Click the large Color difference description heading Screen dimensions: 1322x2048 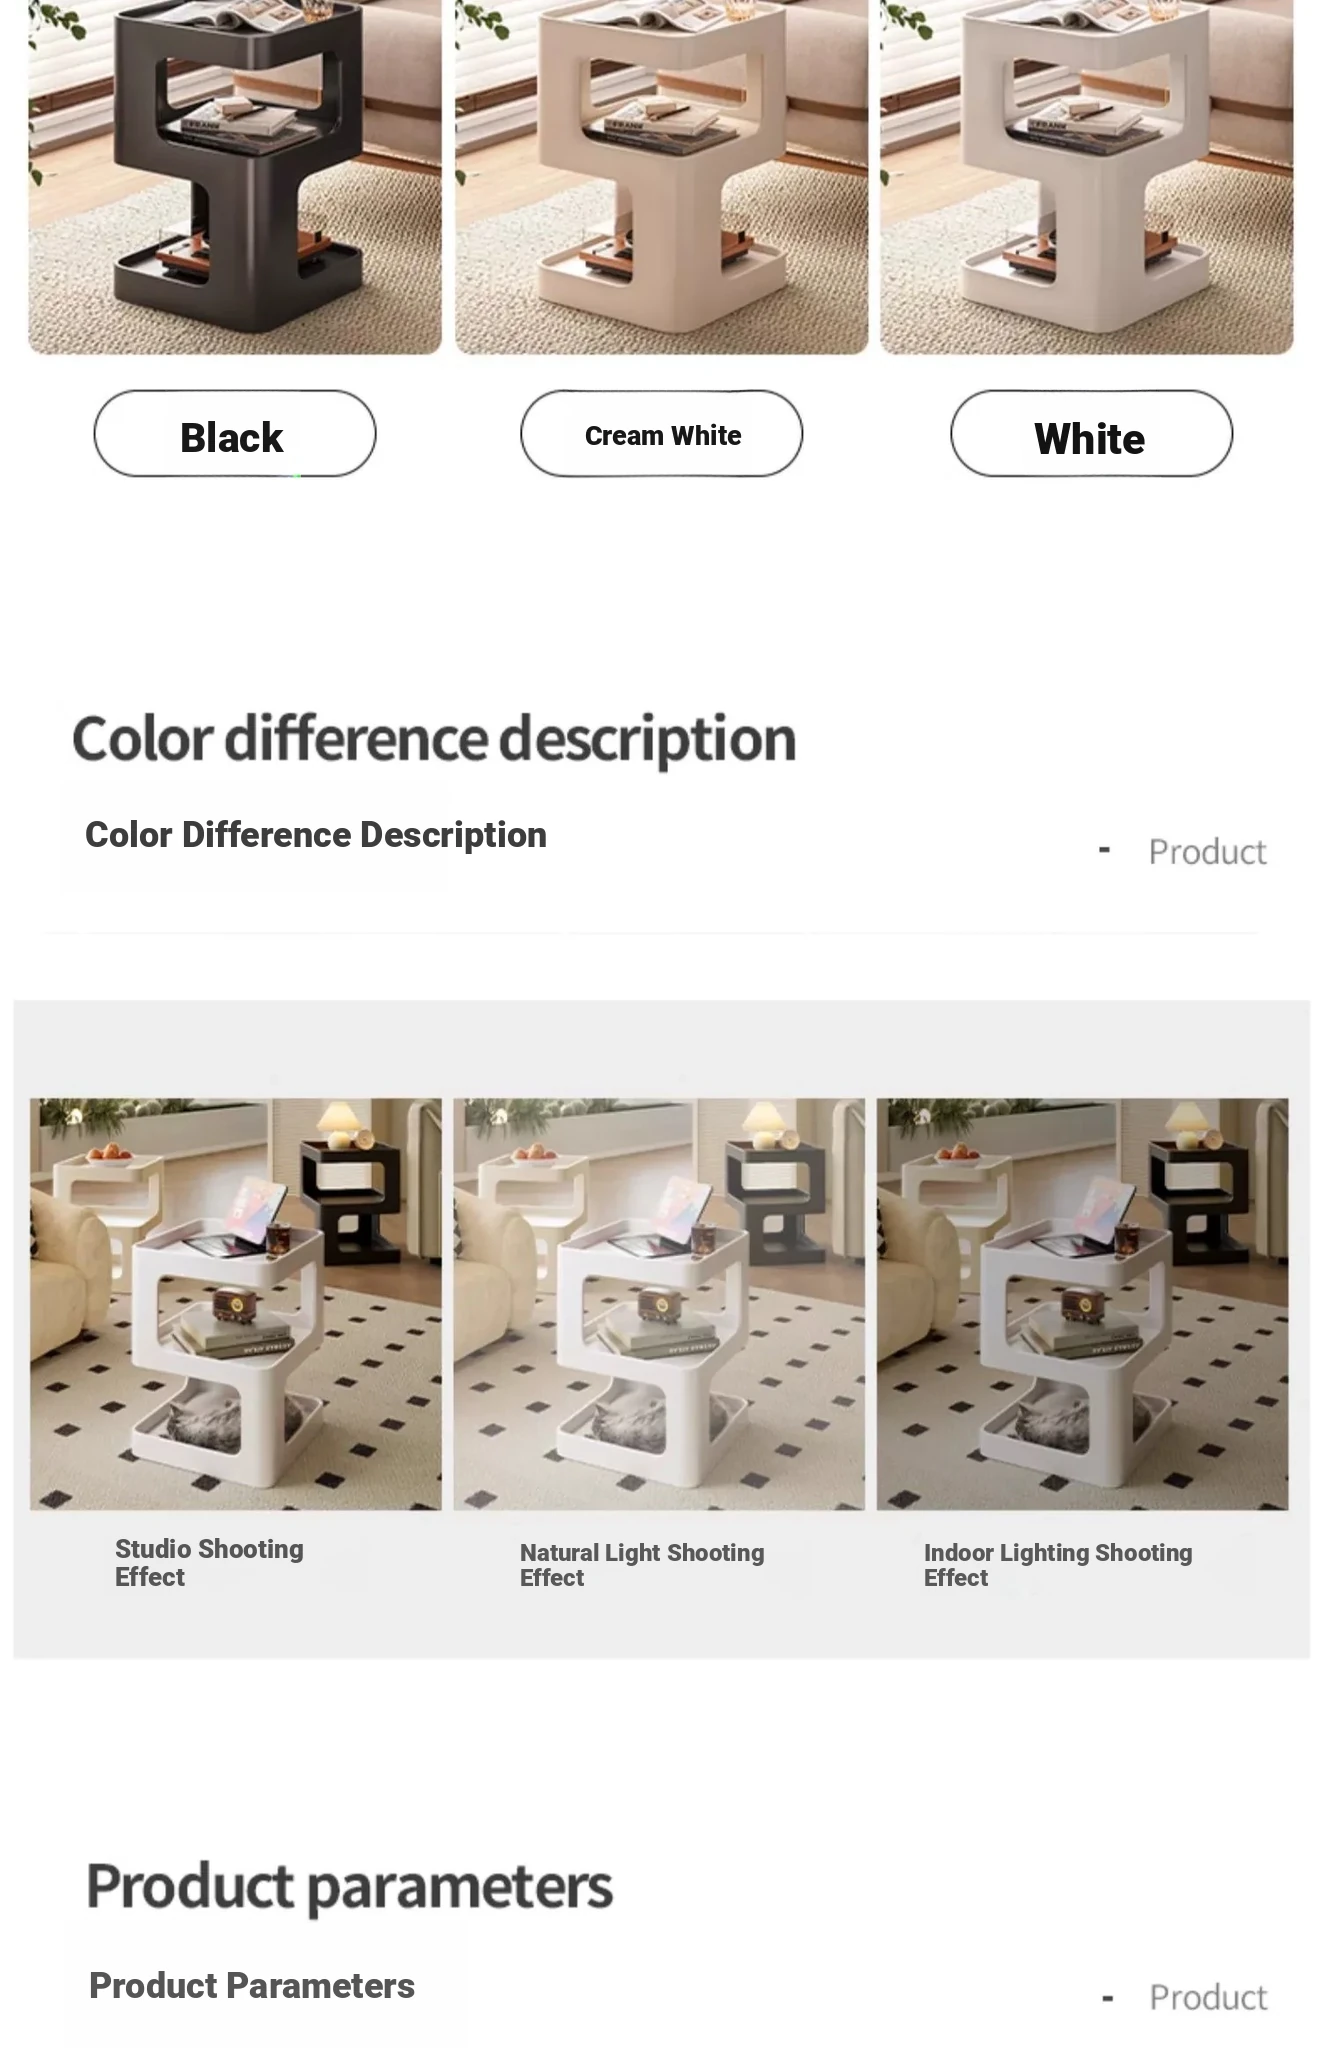434,740
